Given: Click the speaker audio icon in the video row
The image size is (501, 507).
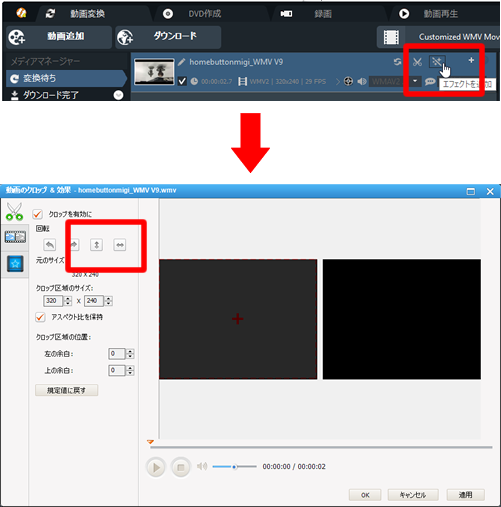Looking at the screenshot, I should (x=362, y=81).
